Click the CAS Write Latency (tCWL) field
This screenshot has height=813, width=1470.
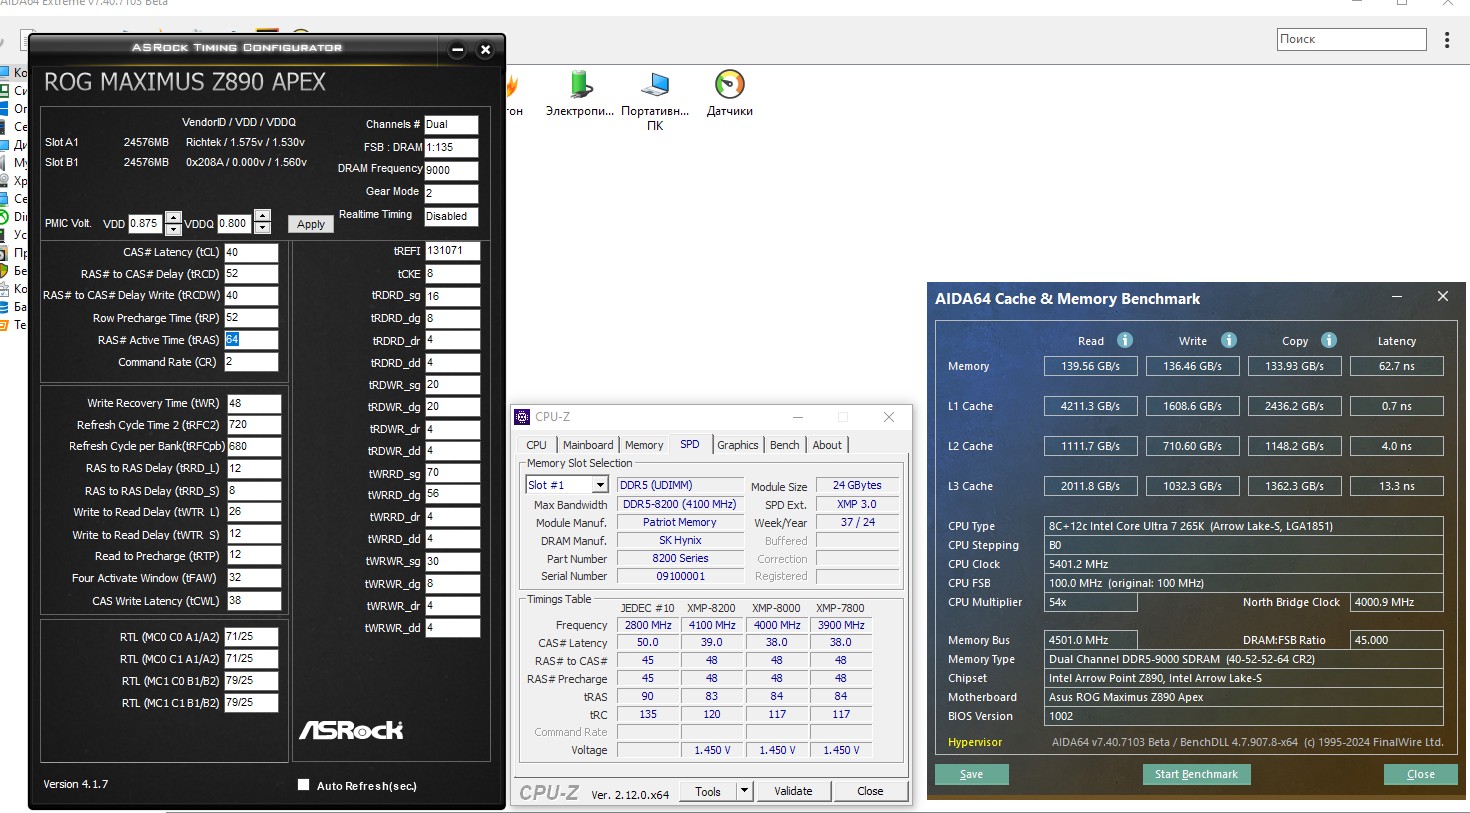click(254, 601)
